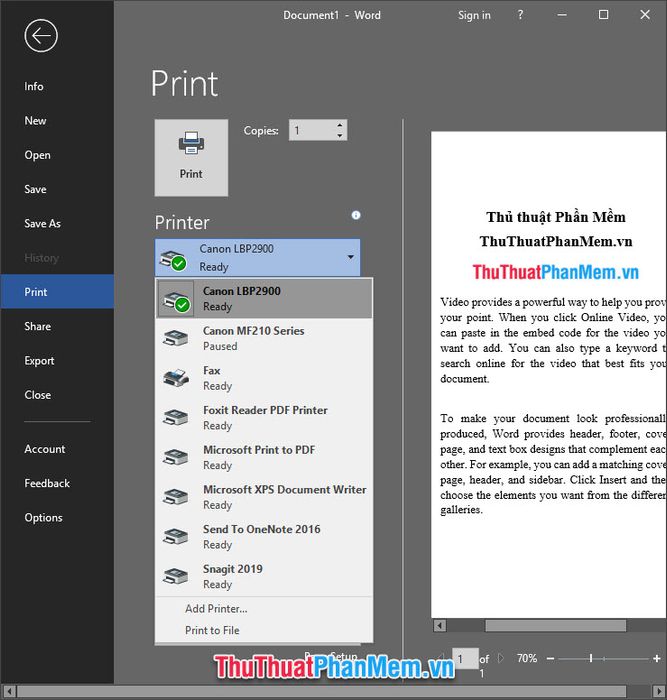Screen dimensions: 667x700
Task: Click the Snagit 2019 printer icon
Action: [x=175, y=576]
